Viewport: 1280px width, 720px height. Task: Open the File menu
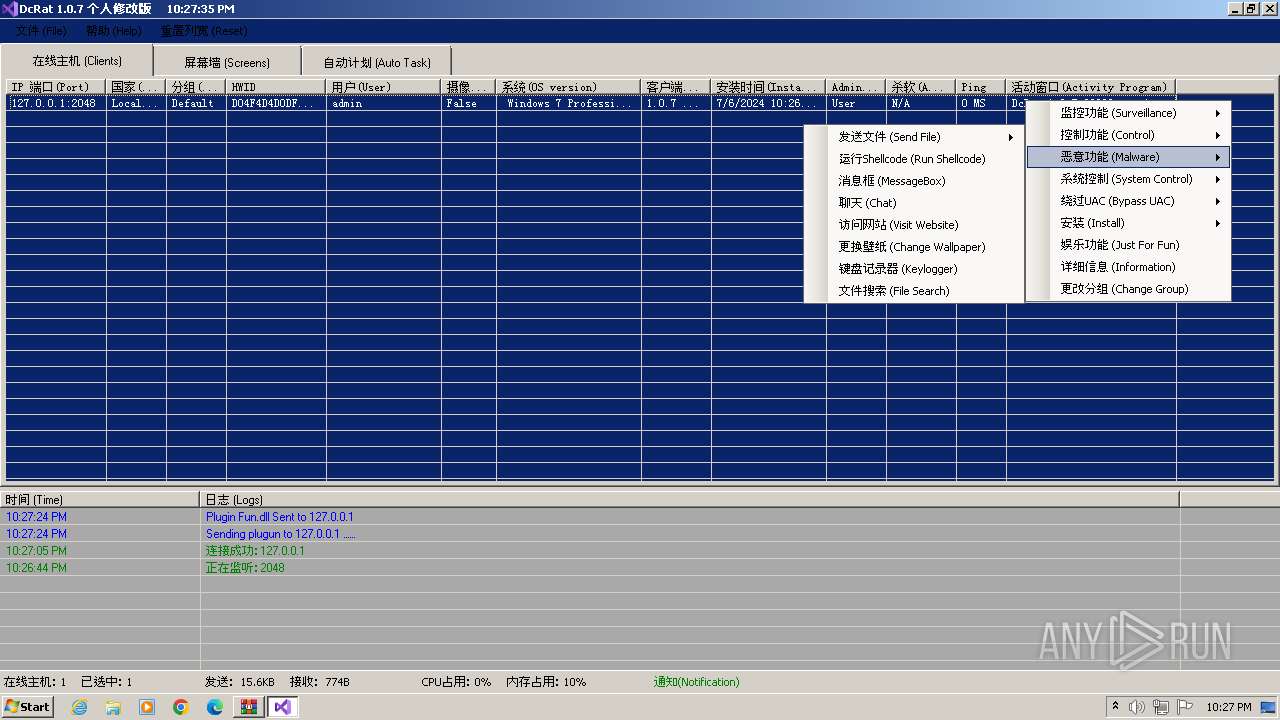click(41, 31)
